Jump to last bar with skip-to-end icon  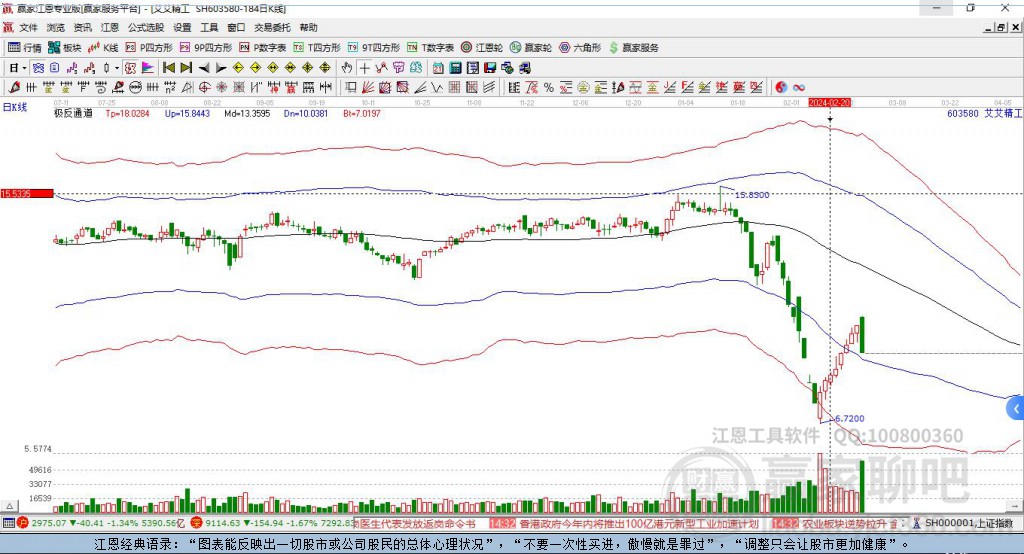click(x=186, y=68)
